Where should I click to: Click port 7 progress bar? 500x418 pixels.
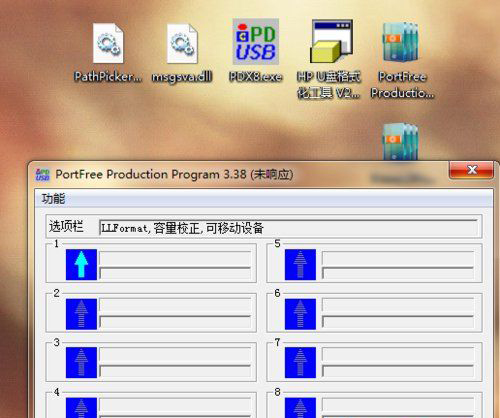[398, 371]
